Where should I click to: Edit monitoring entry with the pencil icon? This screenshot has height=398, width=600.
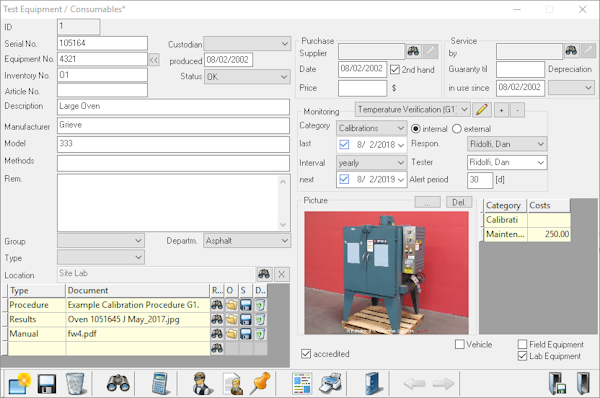482,110
